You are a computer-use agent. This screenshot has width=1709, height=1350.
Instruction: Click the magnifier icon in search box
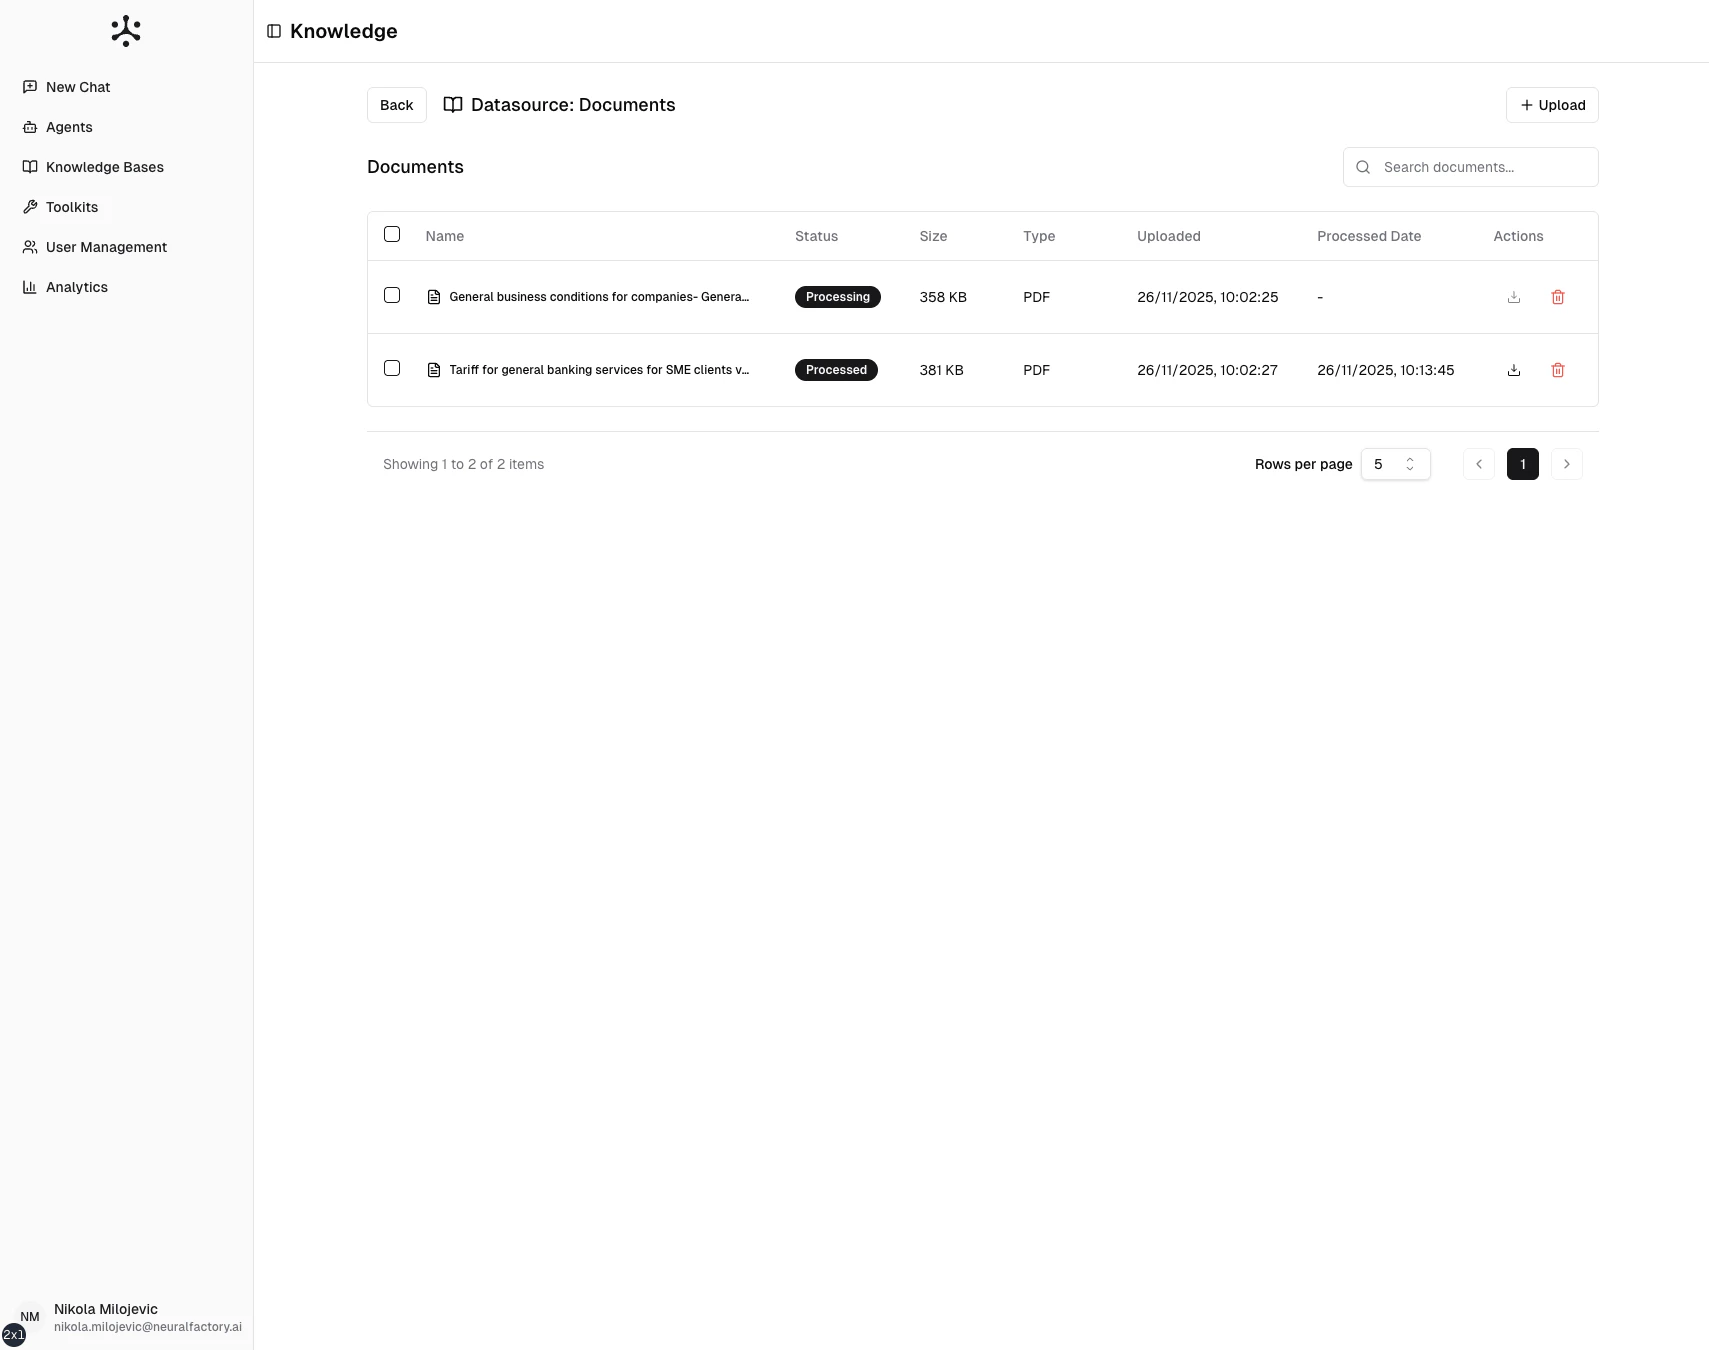pos(1363,167)
